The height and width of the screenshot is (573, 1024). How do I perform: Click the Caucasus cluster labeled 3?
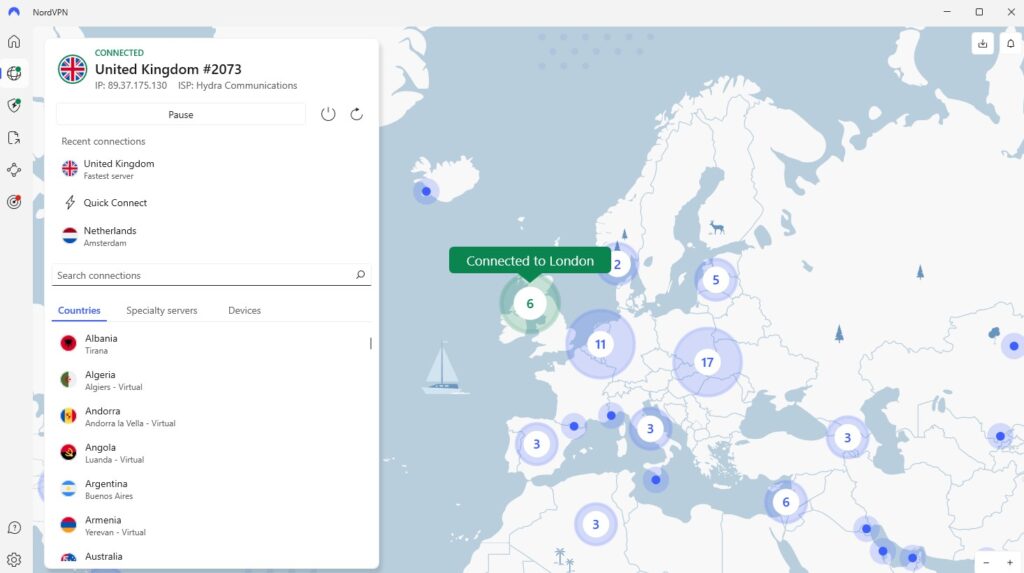(847, 437)
